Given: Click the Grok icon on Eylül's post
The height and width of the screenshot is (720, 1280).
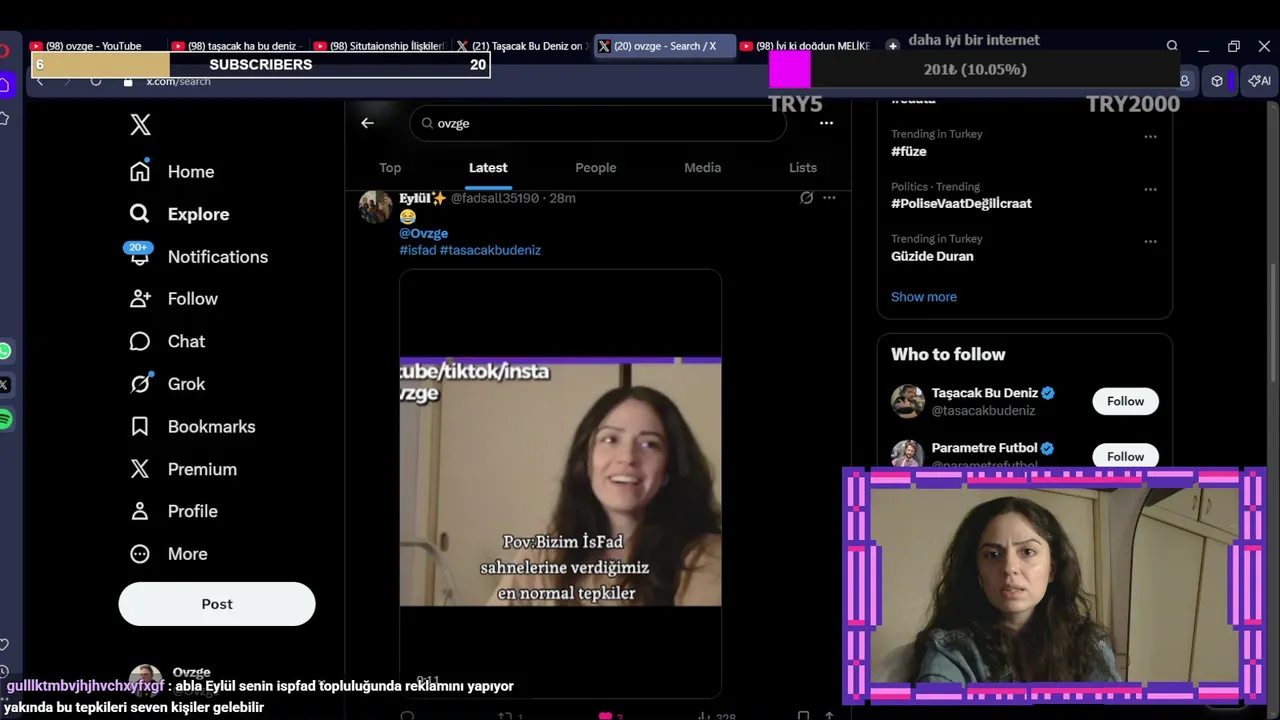Looking at the screenshot, I should coord(806,198).
